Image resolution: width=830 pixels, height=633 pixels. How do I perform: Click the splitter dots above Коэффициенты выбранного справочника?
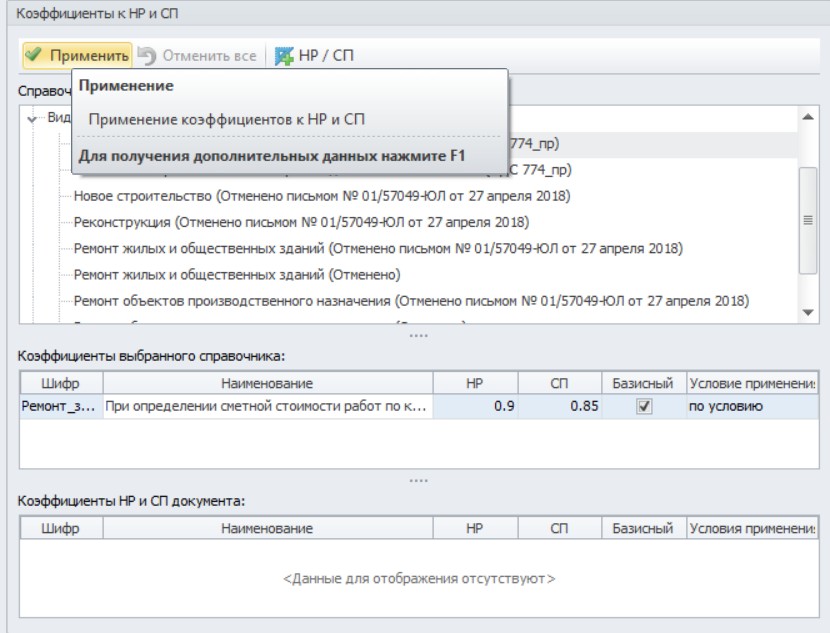click(x=418, y=336)
